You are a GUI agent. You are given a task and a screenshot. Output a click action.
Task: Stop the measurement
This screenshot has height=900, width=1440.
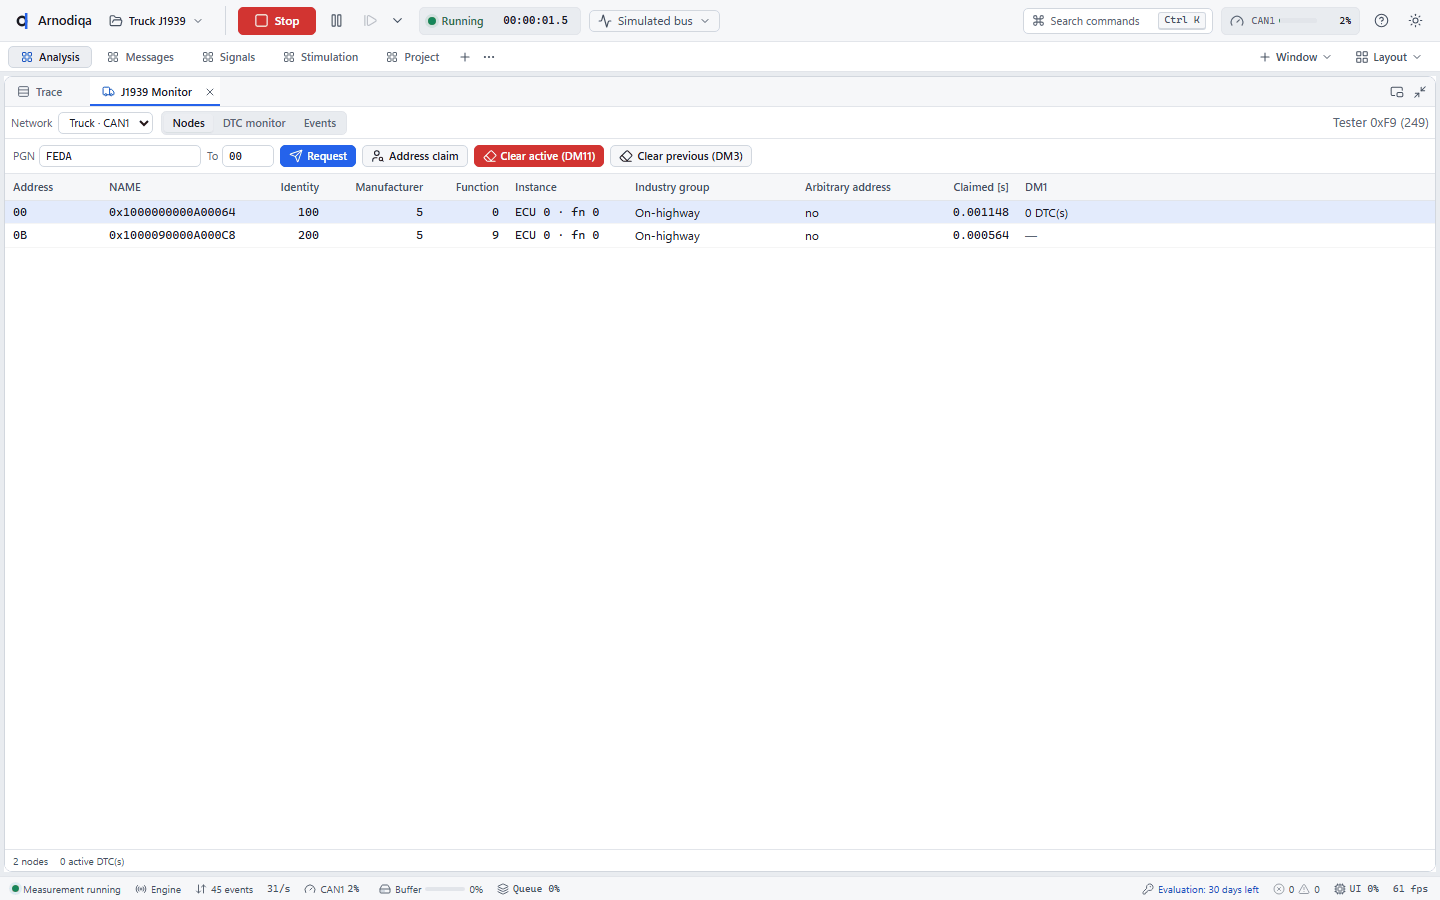(277, 21)
